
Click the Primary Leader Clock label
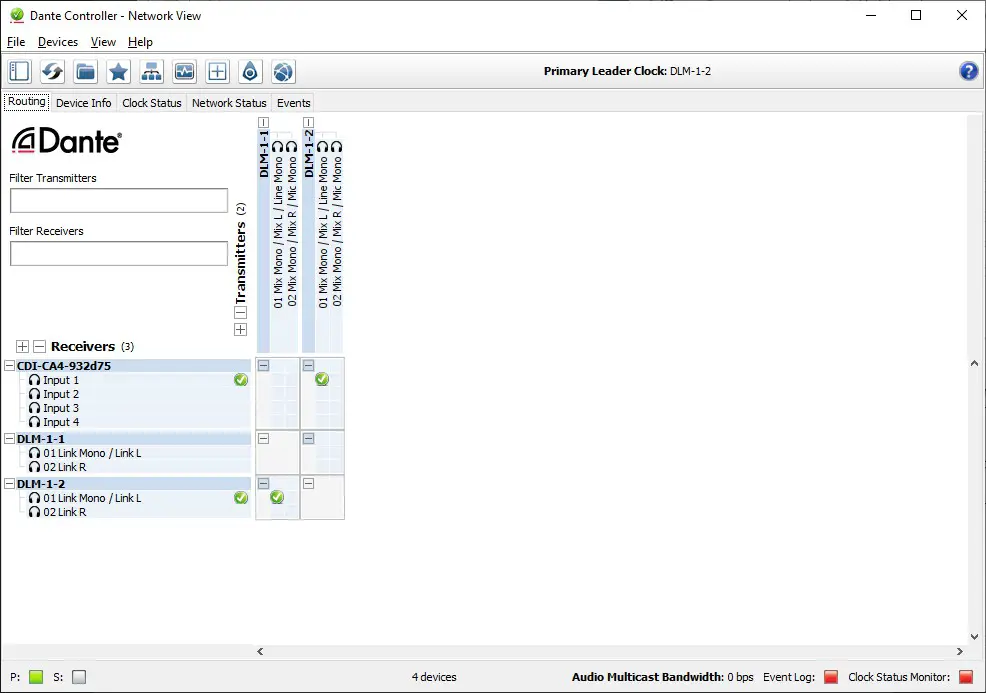[627, 71]
